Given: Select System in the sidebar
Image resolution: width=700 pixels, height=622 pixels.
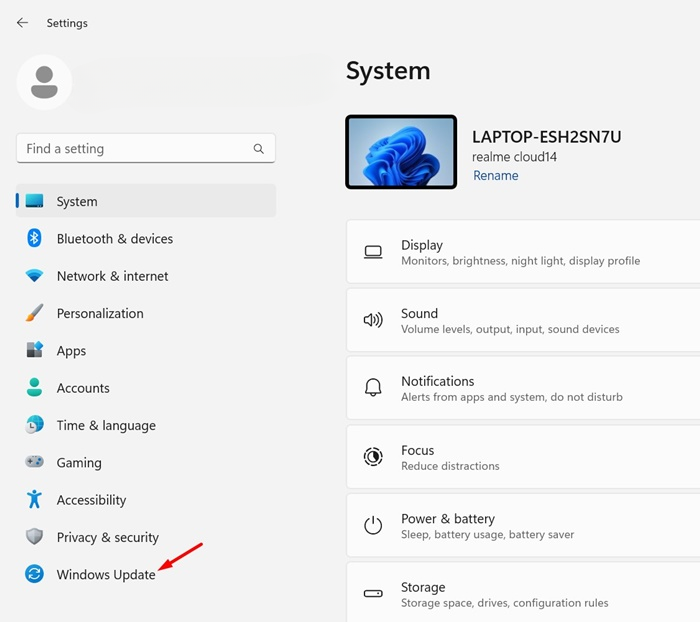Looking at the screenshot, I should pyautogui.click(x=146, y=201).
